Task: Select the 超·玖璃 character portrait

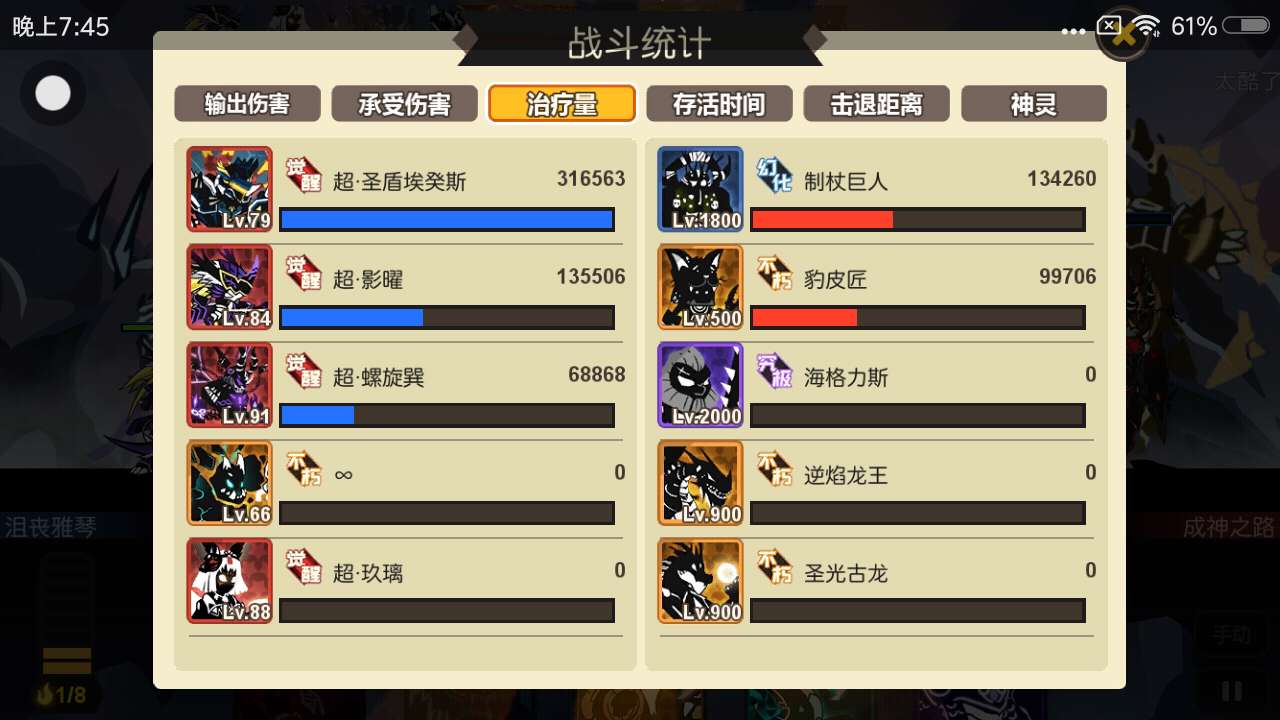Action: [x=229, y=581]
